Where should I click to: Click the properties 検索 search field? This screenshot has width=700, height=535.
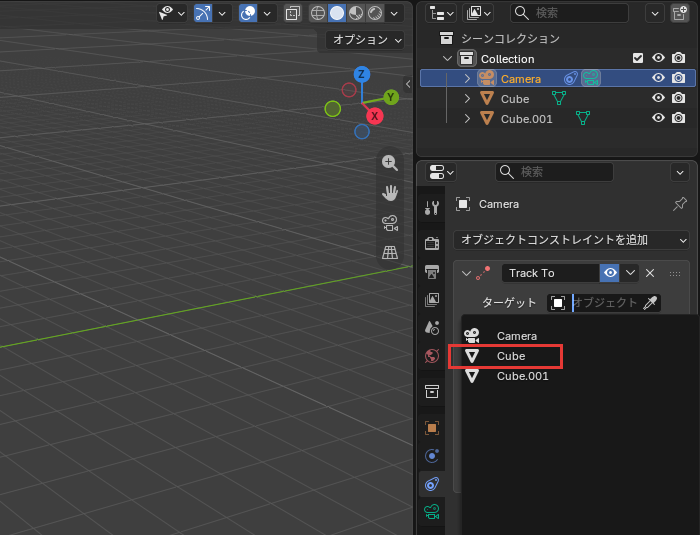[554, 172]
